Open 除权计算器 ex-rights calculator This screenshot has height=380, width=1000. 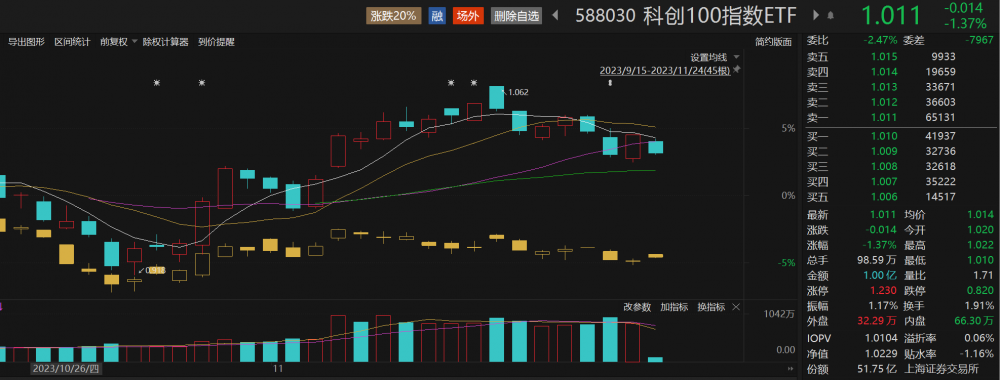click(x=166, y=42)
